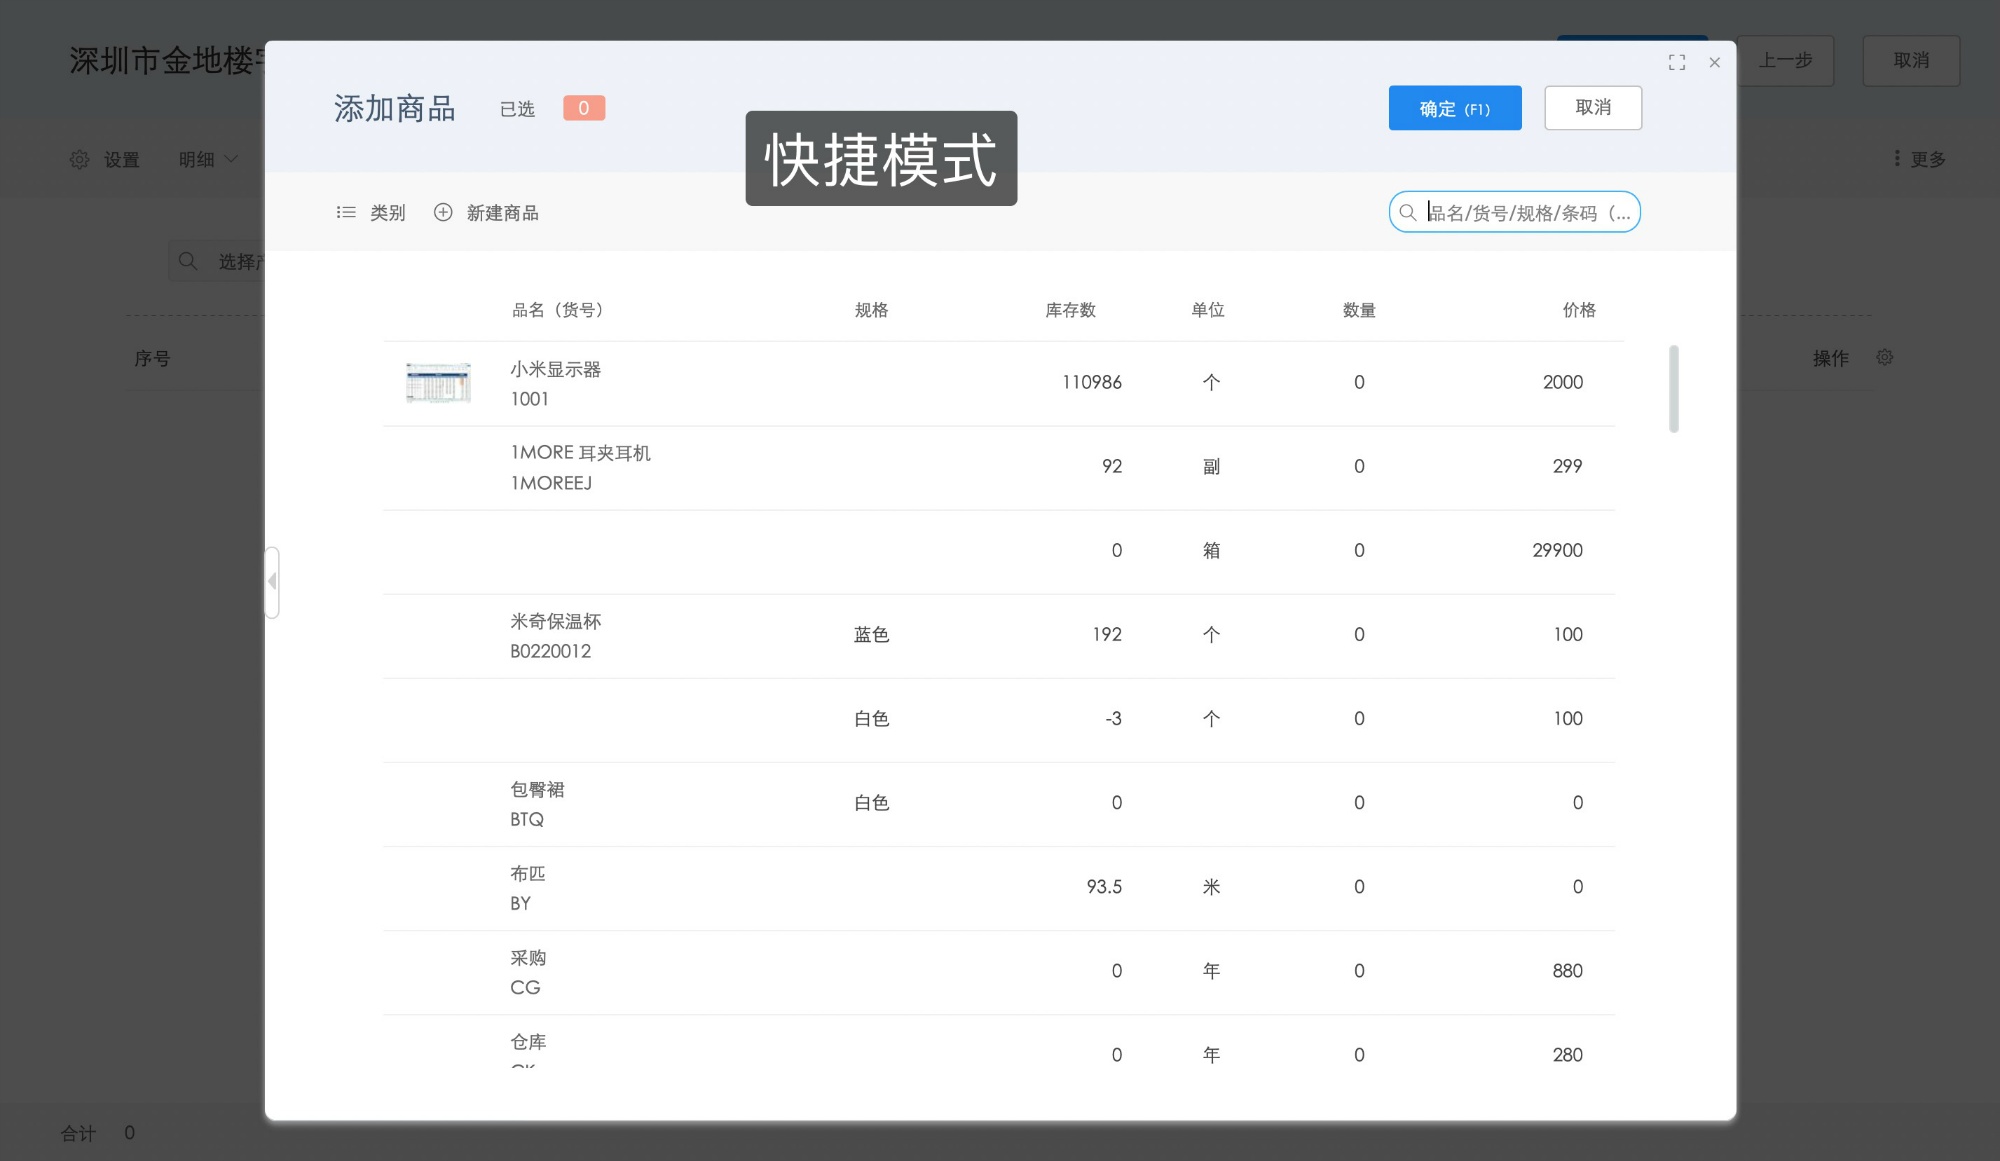Open column settings via gear beside 操作
The image size is (2000, 1161).
1885,357
